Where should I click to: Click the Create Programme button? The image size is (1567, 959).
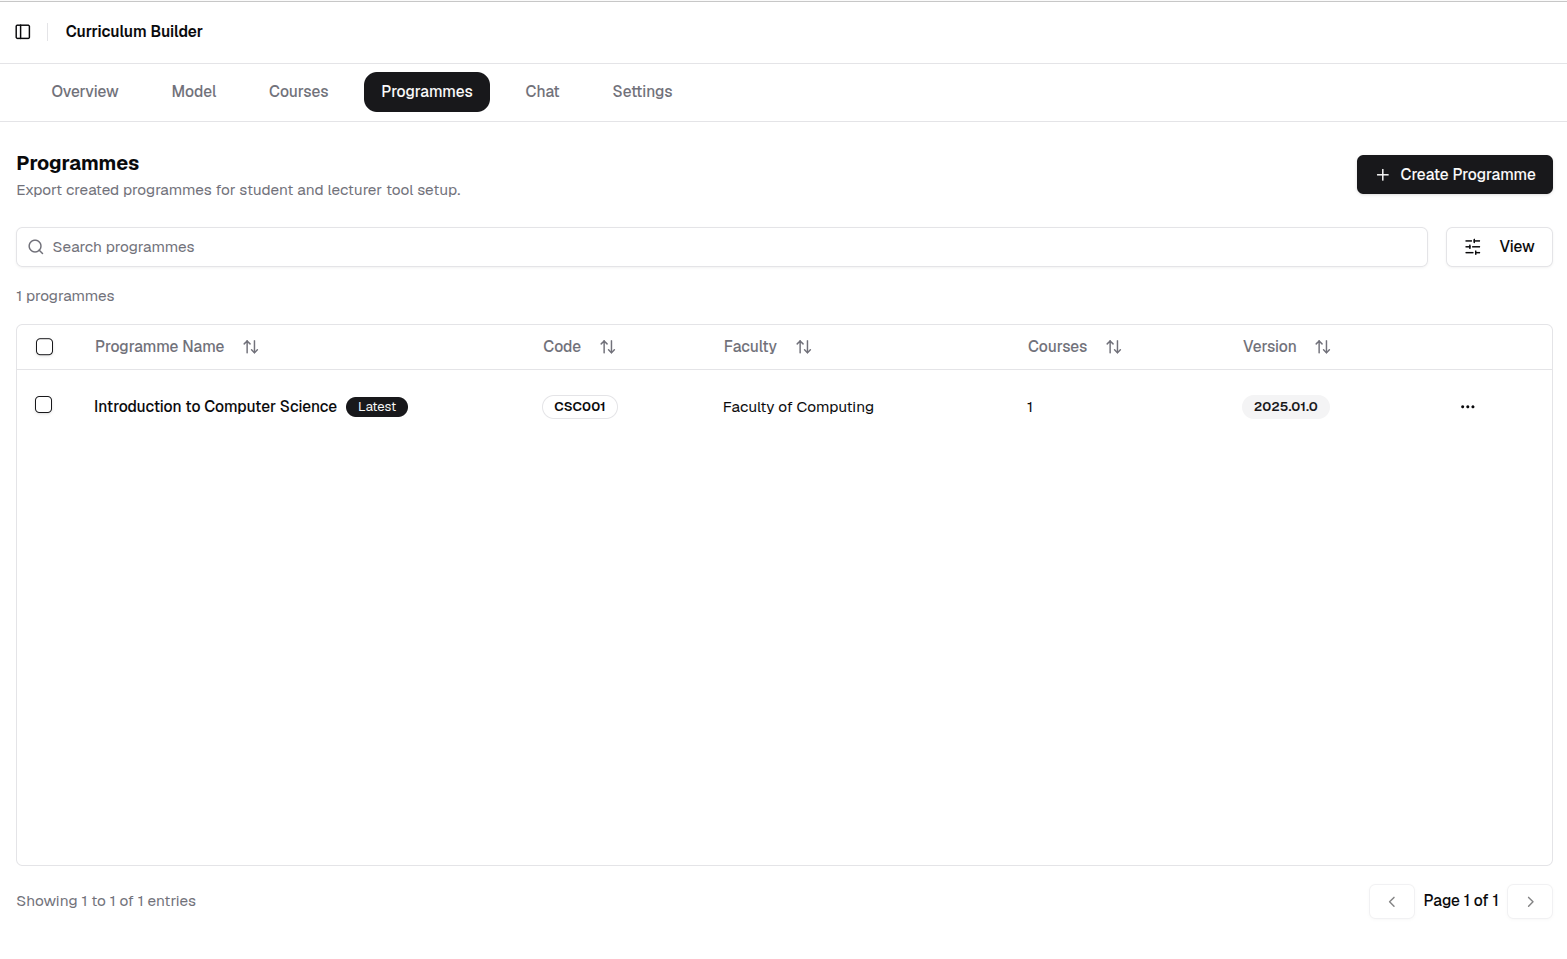[x=1455, y=175]
